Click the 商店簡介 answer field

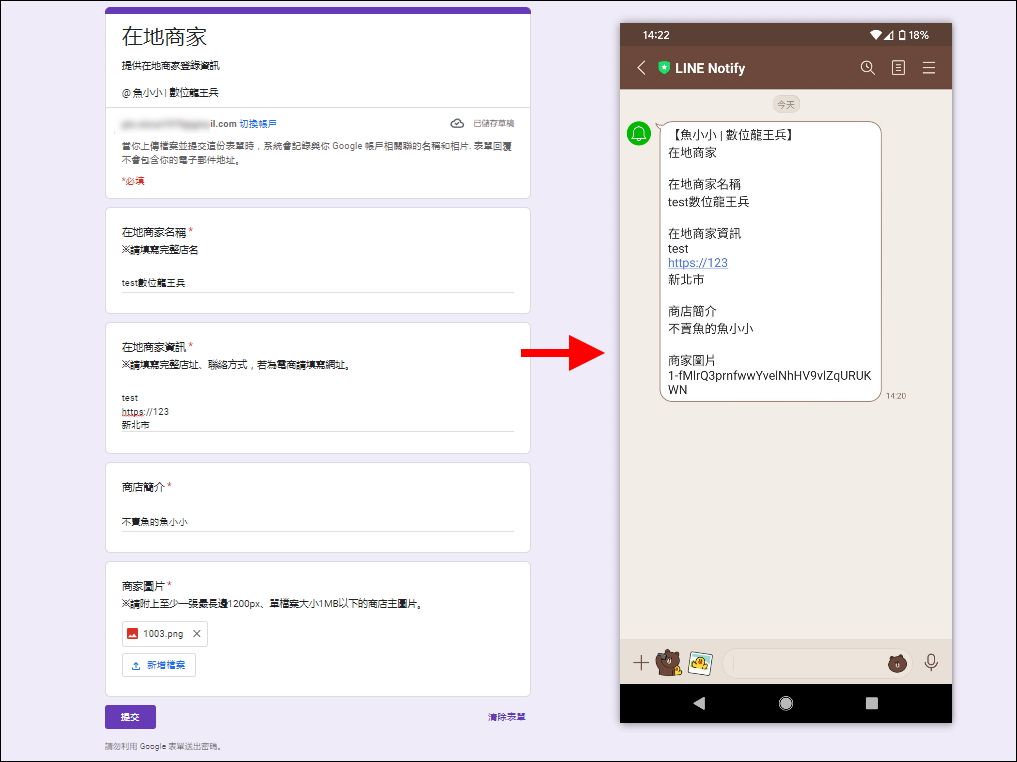(x=318, y=522)
